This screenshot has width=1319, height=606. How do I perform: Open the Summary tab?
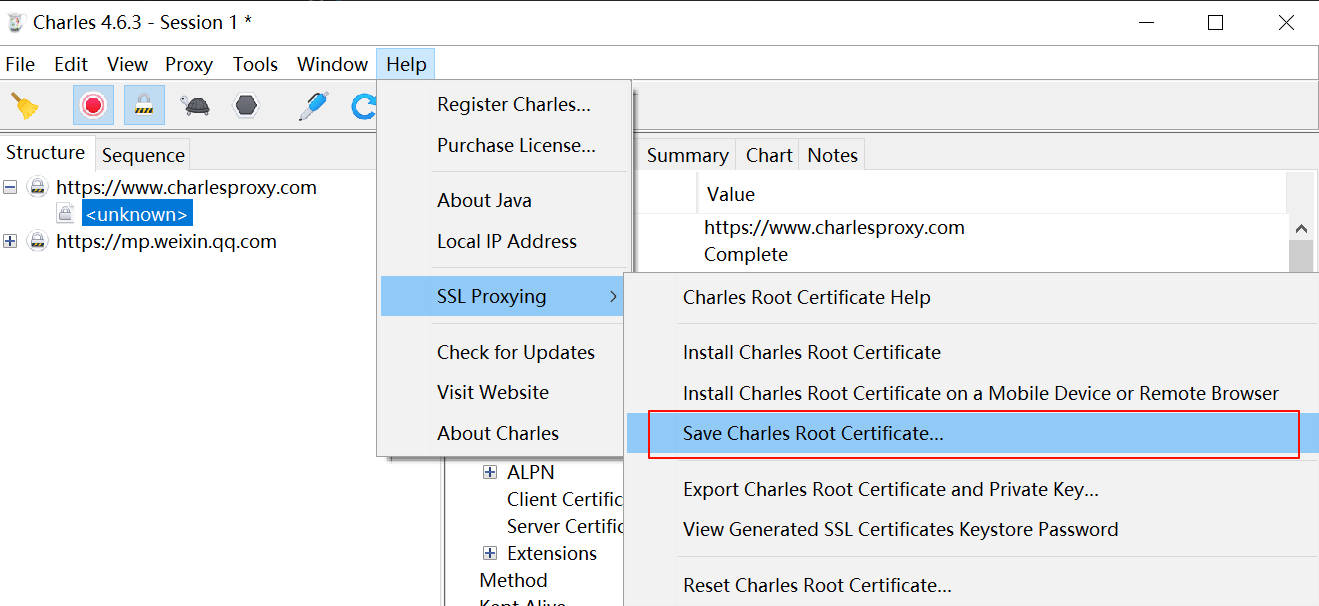687,155
